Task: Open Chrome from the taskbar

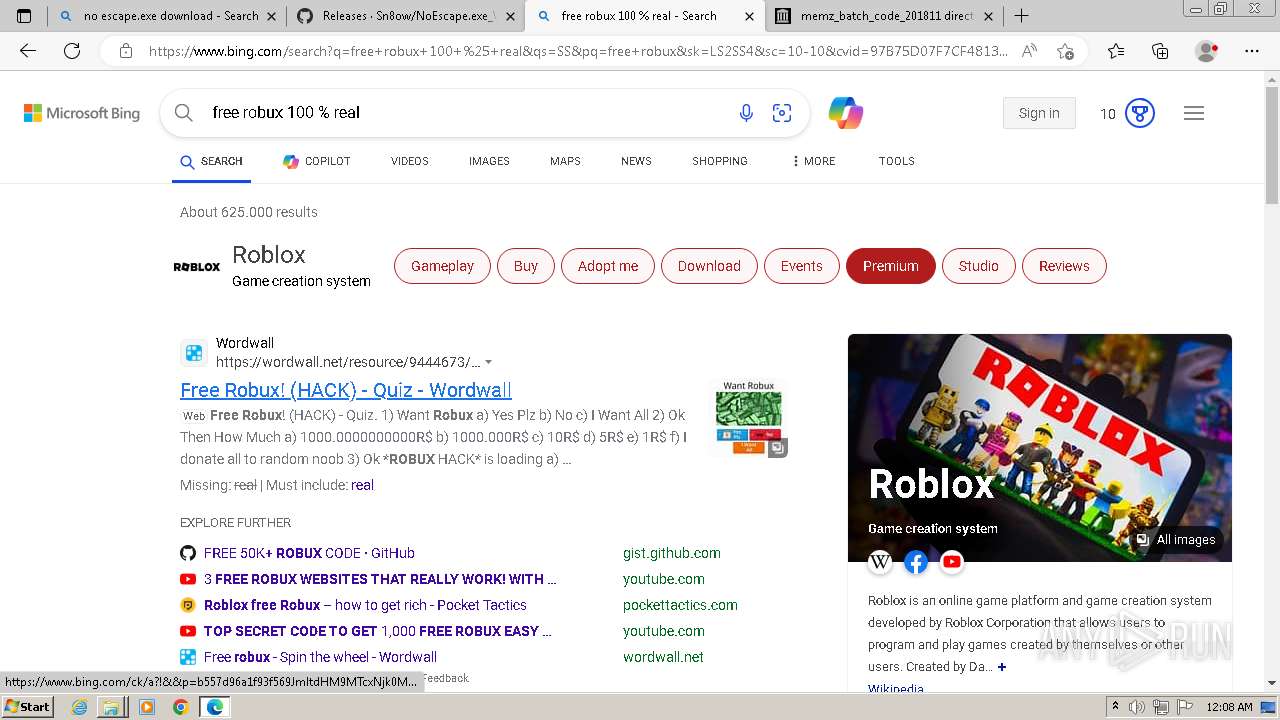Action: (x=180, y=707)
